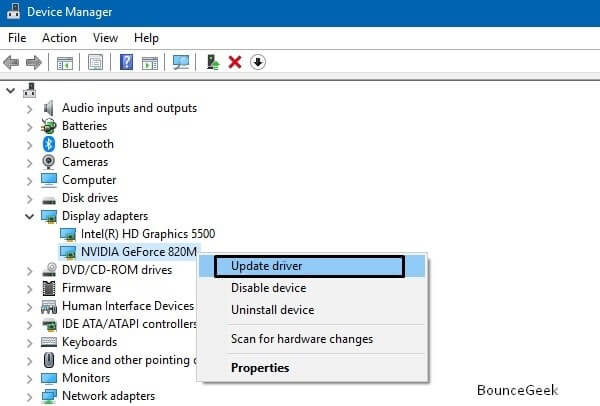Image resolution: width=600 pixels, height=406 pixels.
Task: Click the Mice and other pointing devices icon
Action: (49, 360)
